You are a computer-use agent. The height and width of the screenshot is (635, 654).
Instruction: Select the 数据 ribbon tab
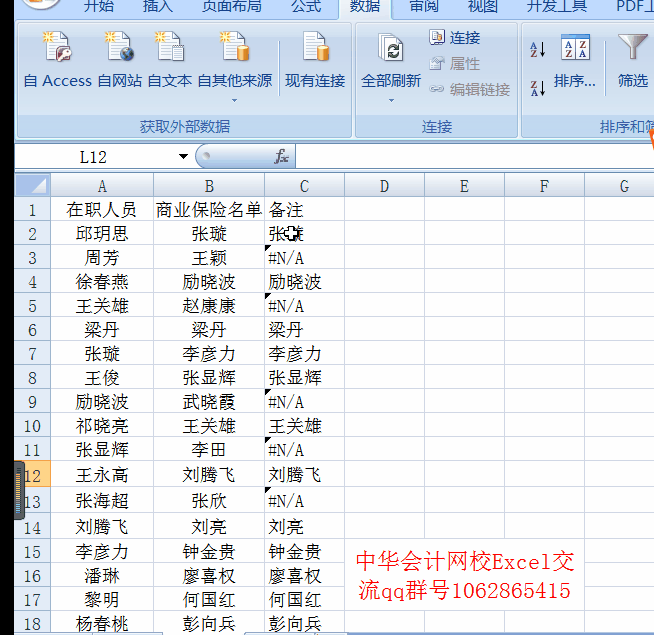click(x=365, y=6)
